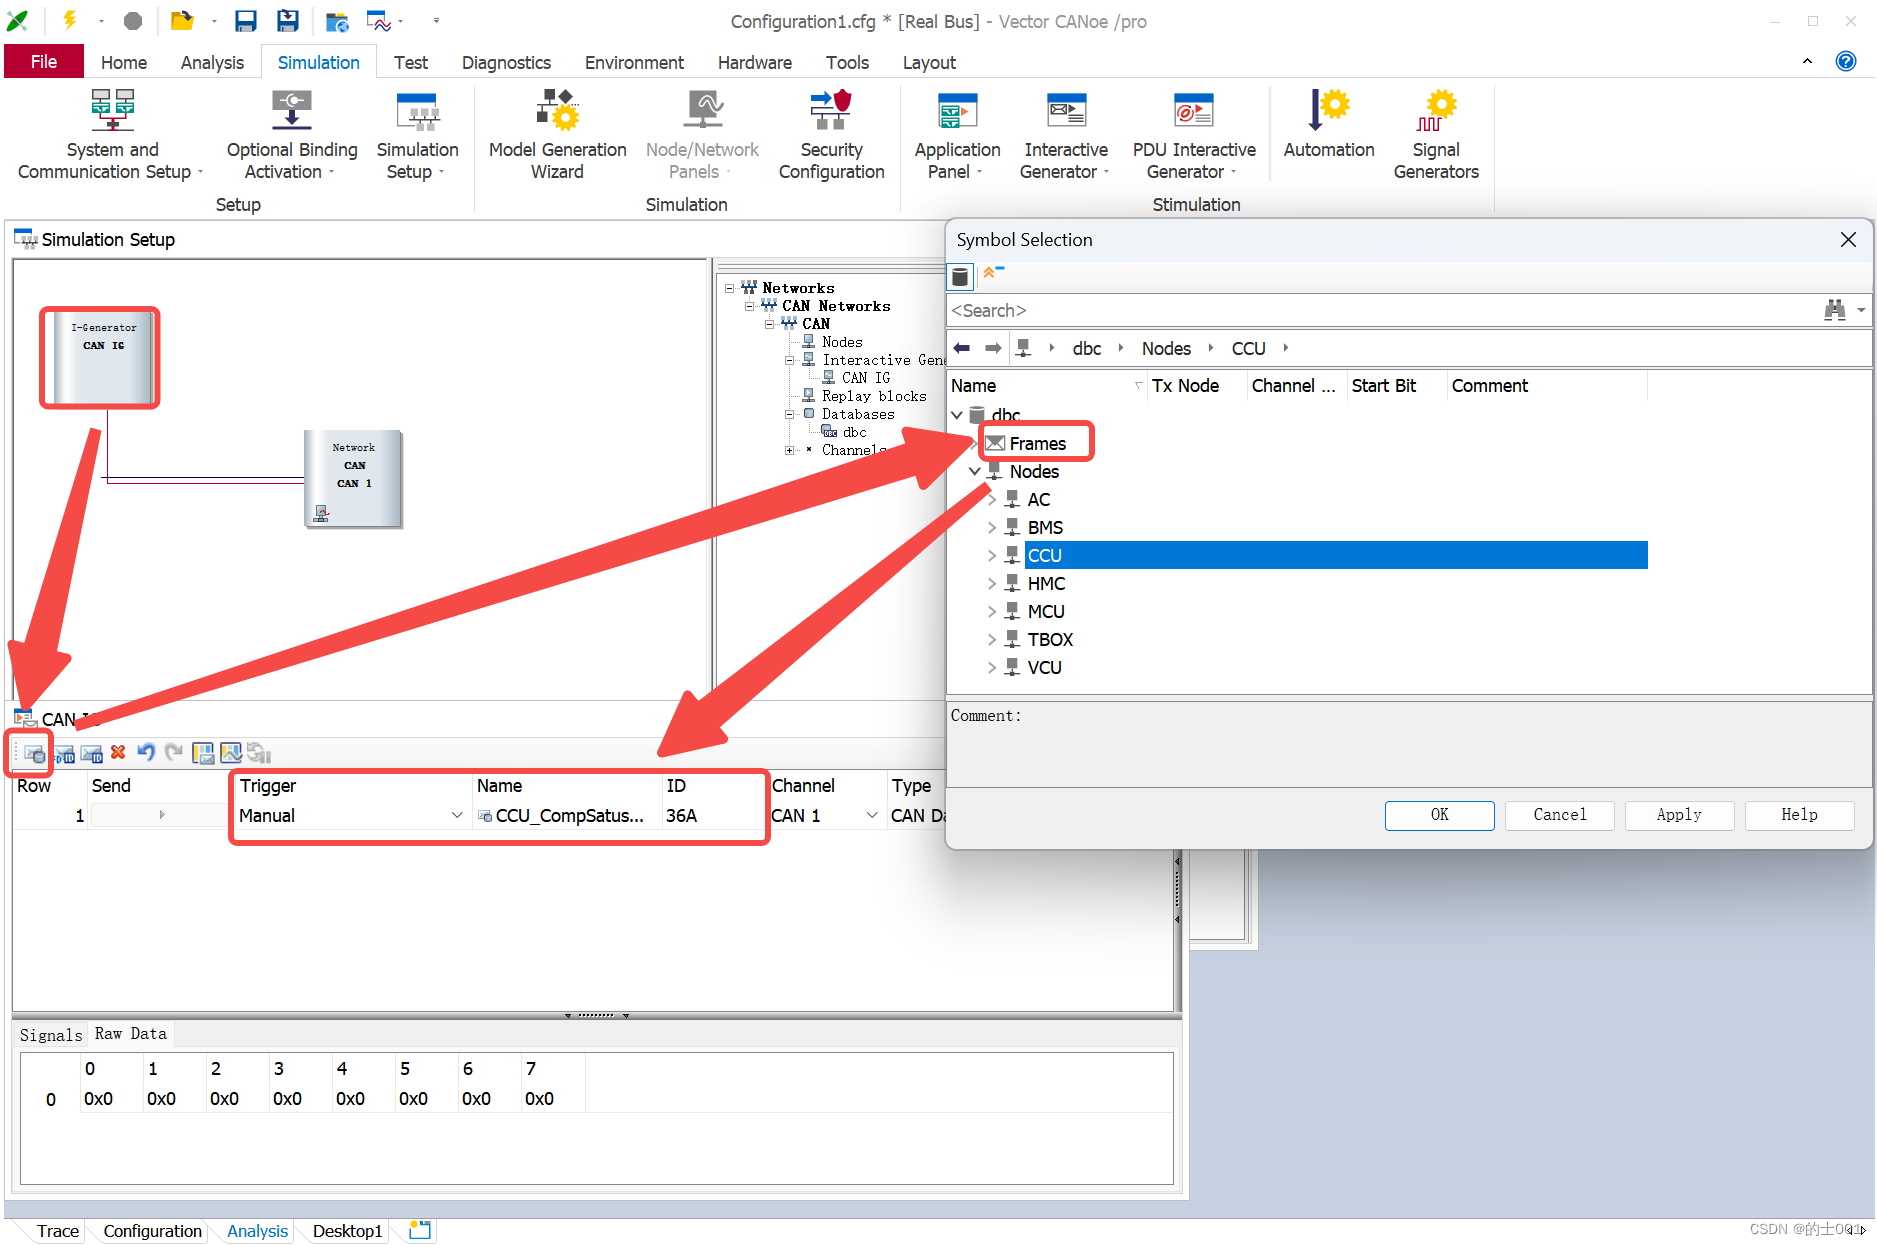Open the window selector wave icon

point(378,21)
